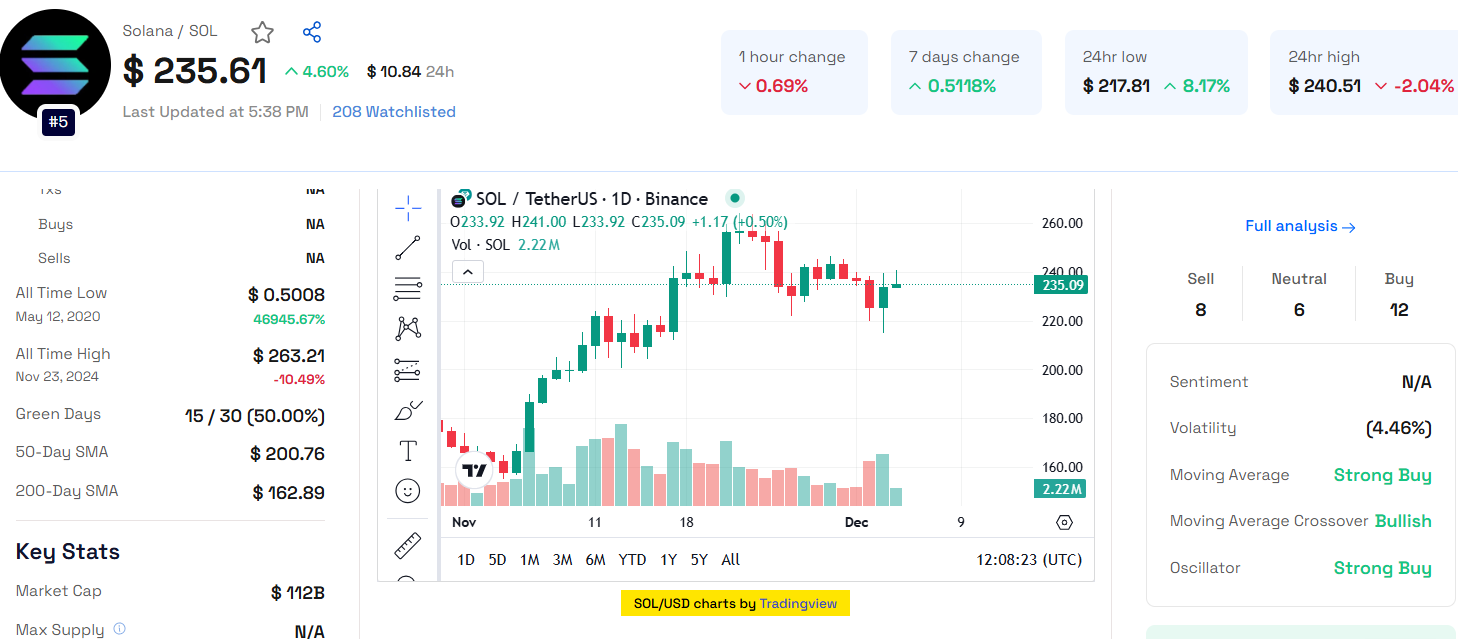Switch the chart range to 1Y
The width and height of the screenshot is (1458, 639).
tap(668, 560)
